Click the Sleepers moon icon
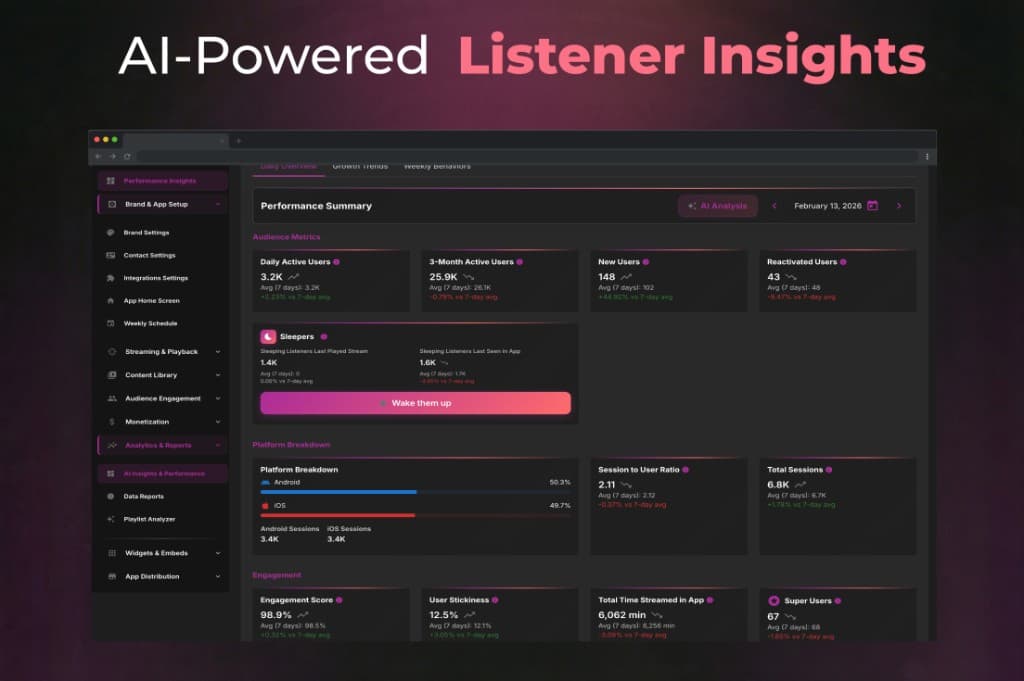The height and width of the screenshot is (681, 1024). click(x=268, y=337)
